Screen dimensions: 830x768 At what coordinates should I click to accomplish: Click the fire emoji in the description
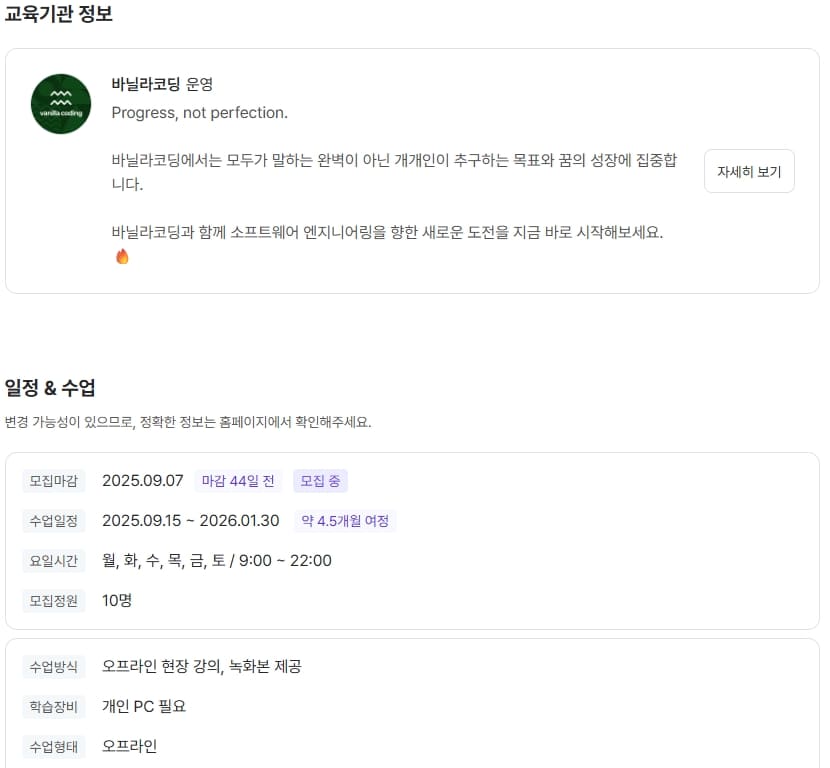pos(121,256)
